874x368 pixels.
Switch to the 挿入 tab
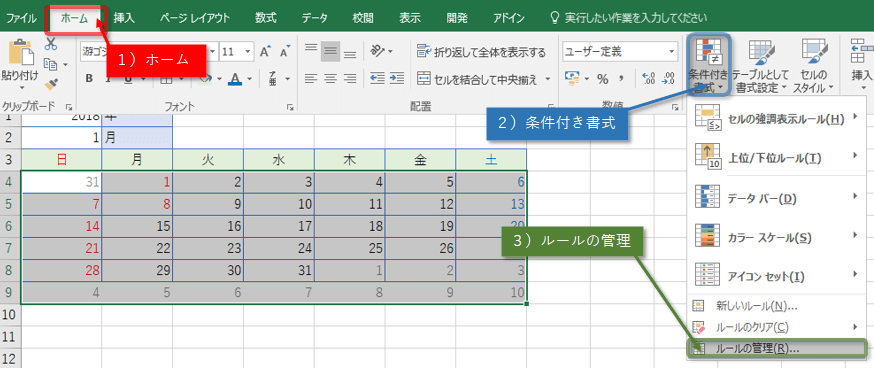124,18
